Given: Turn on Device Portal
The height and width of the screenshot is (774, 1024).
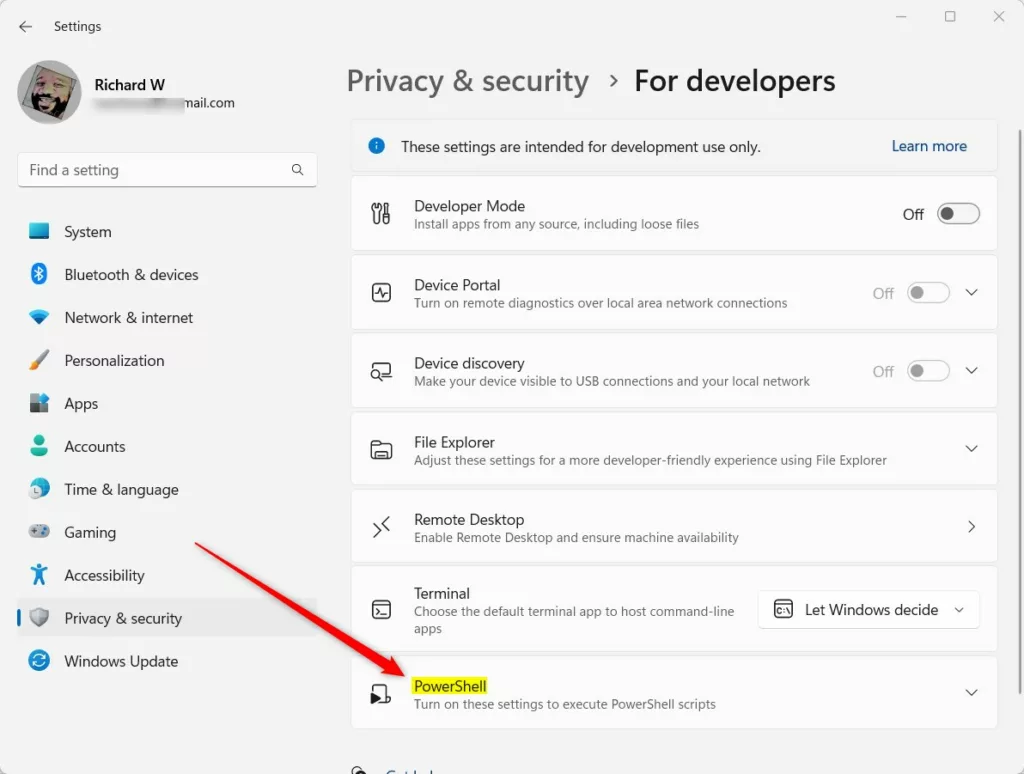Looking at the screenshot, I should tap(927, 292).
